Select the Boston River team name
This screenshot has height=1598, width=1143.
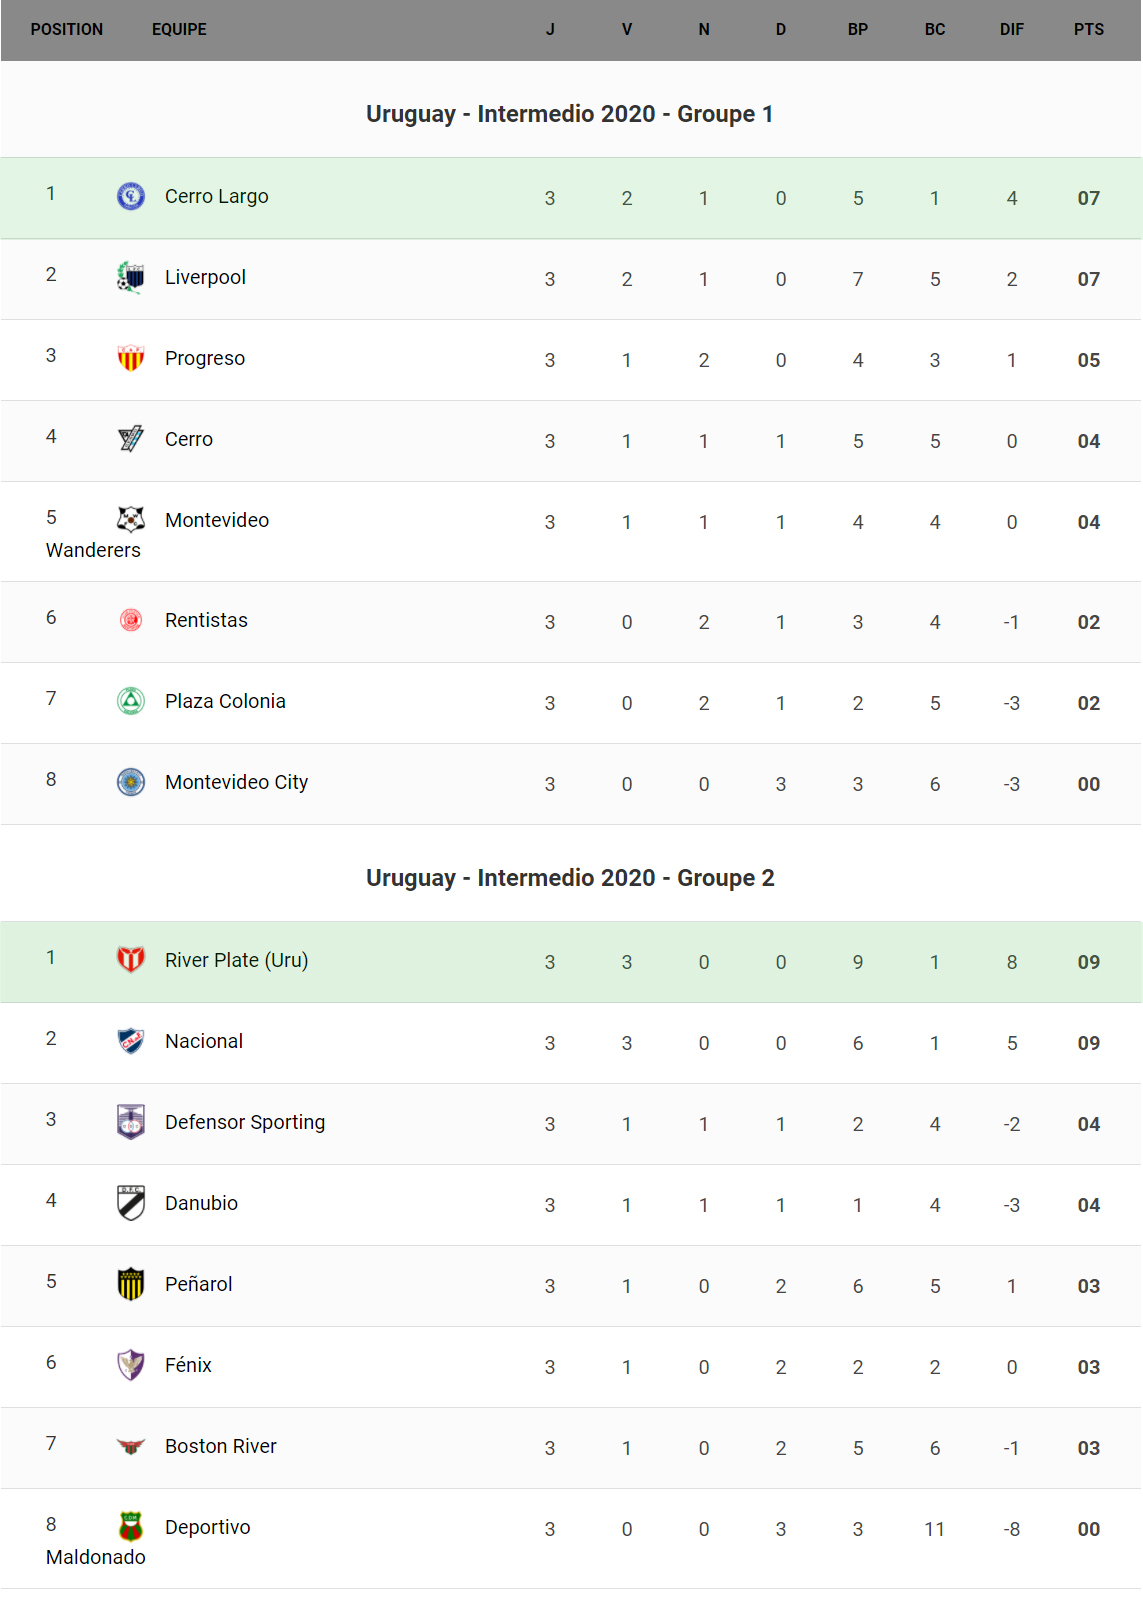tap(221, 1446)
